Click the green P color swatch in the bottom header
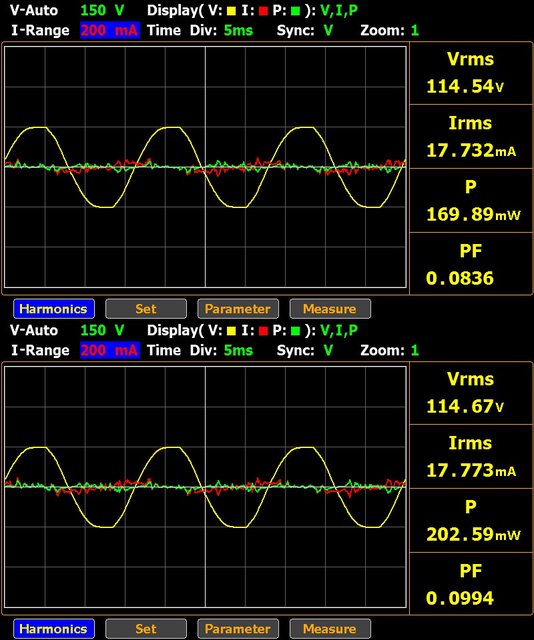Screen dimensions: 534x640 [x=295, y=331]
